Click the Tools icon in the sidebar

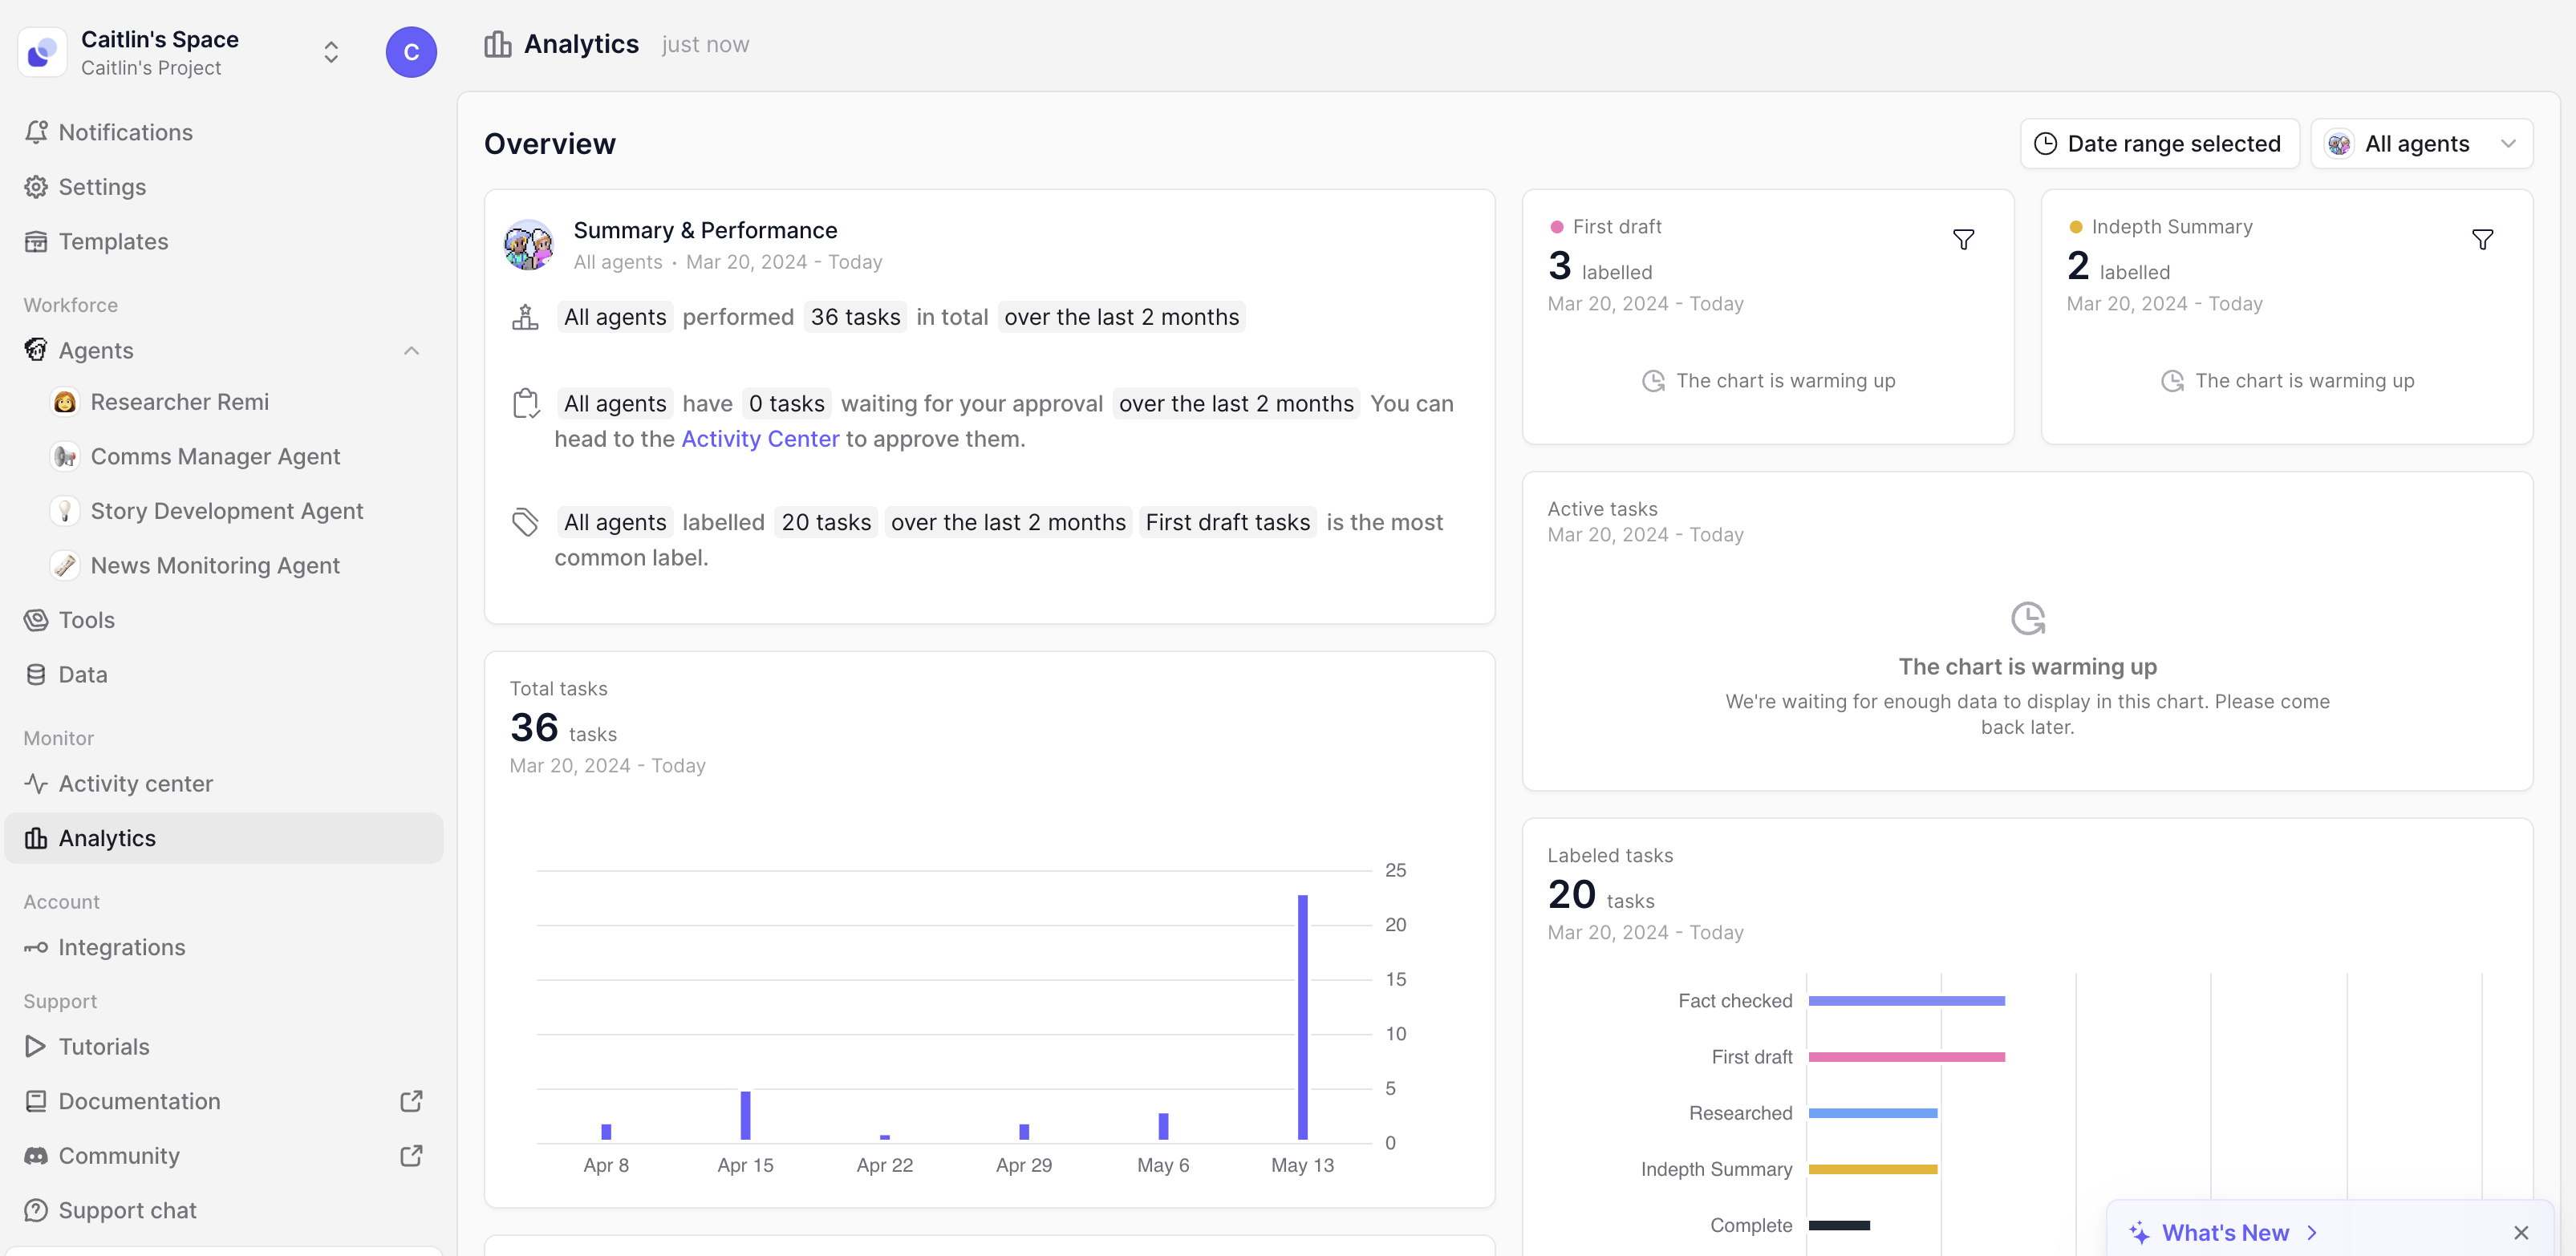(x=36, y=620)
